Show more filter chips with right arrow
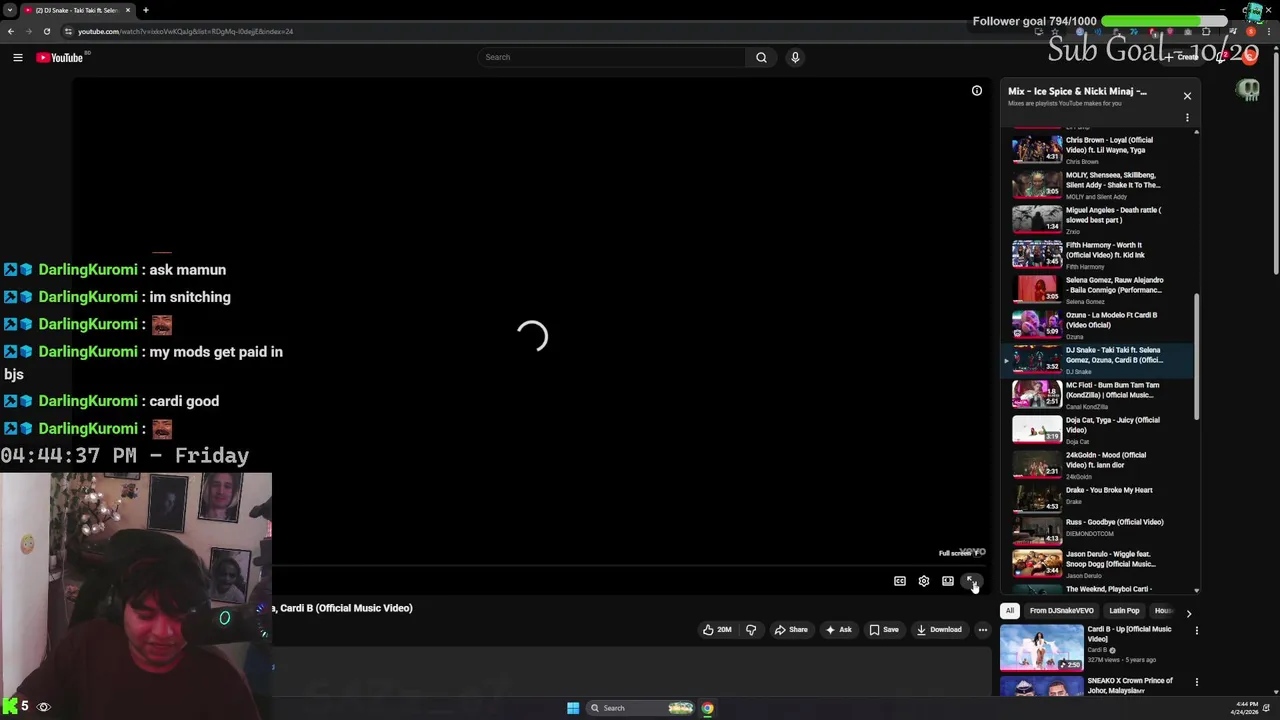Image resolution: width=1280 pixels, height=720 pixels. pyautogui.click(x=1188, y=612)
